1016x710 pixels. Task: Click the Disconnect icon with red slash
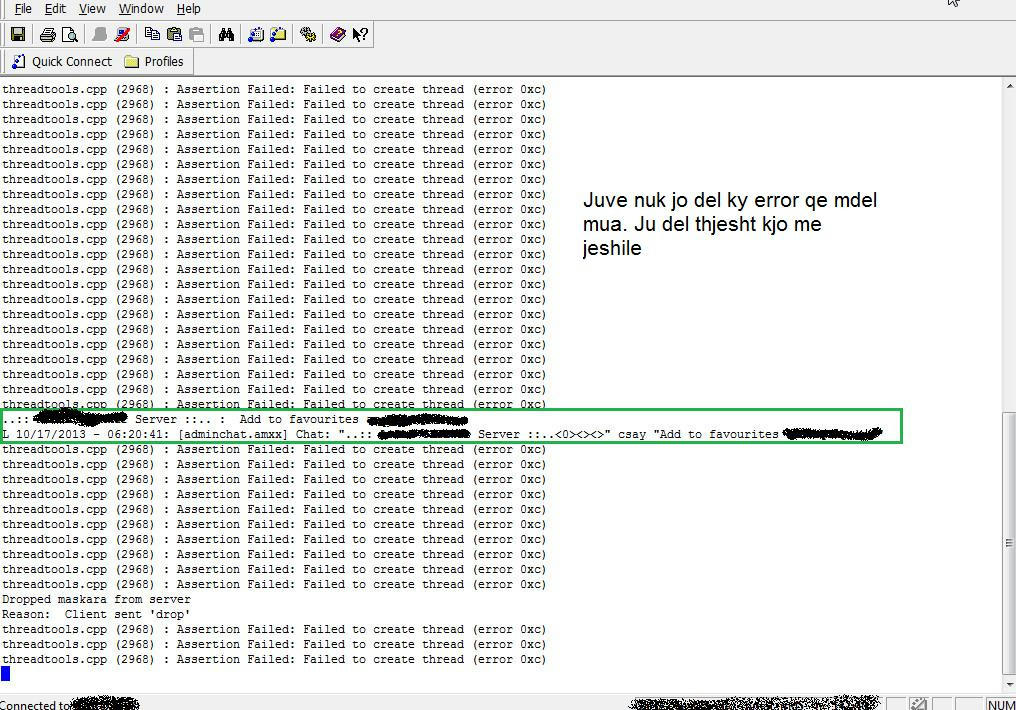pos(122,34)
